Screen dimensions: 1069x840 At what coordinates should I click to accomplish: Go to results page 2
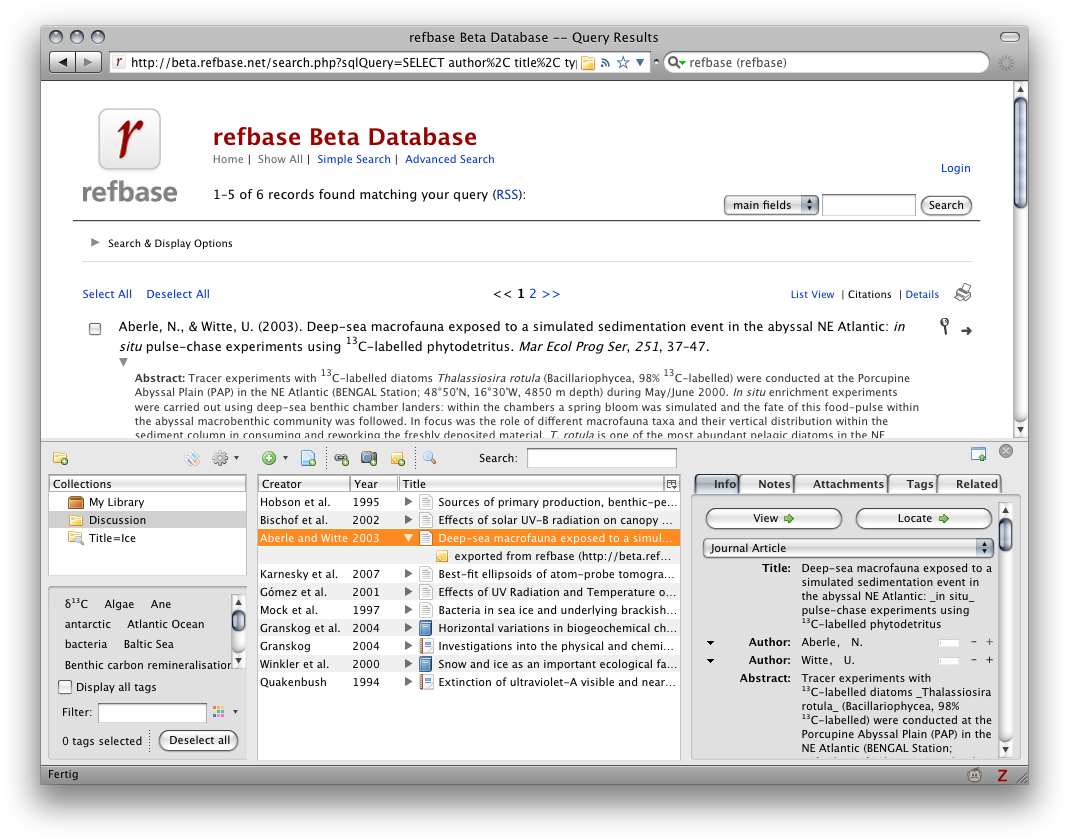click(532, 294)
